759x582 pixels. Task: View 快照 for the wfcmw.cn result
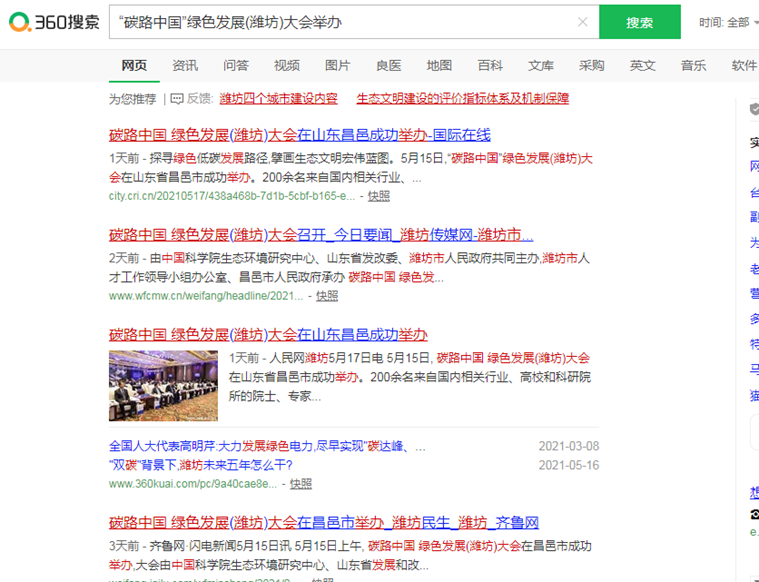327,296
